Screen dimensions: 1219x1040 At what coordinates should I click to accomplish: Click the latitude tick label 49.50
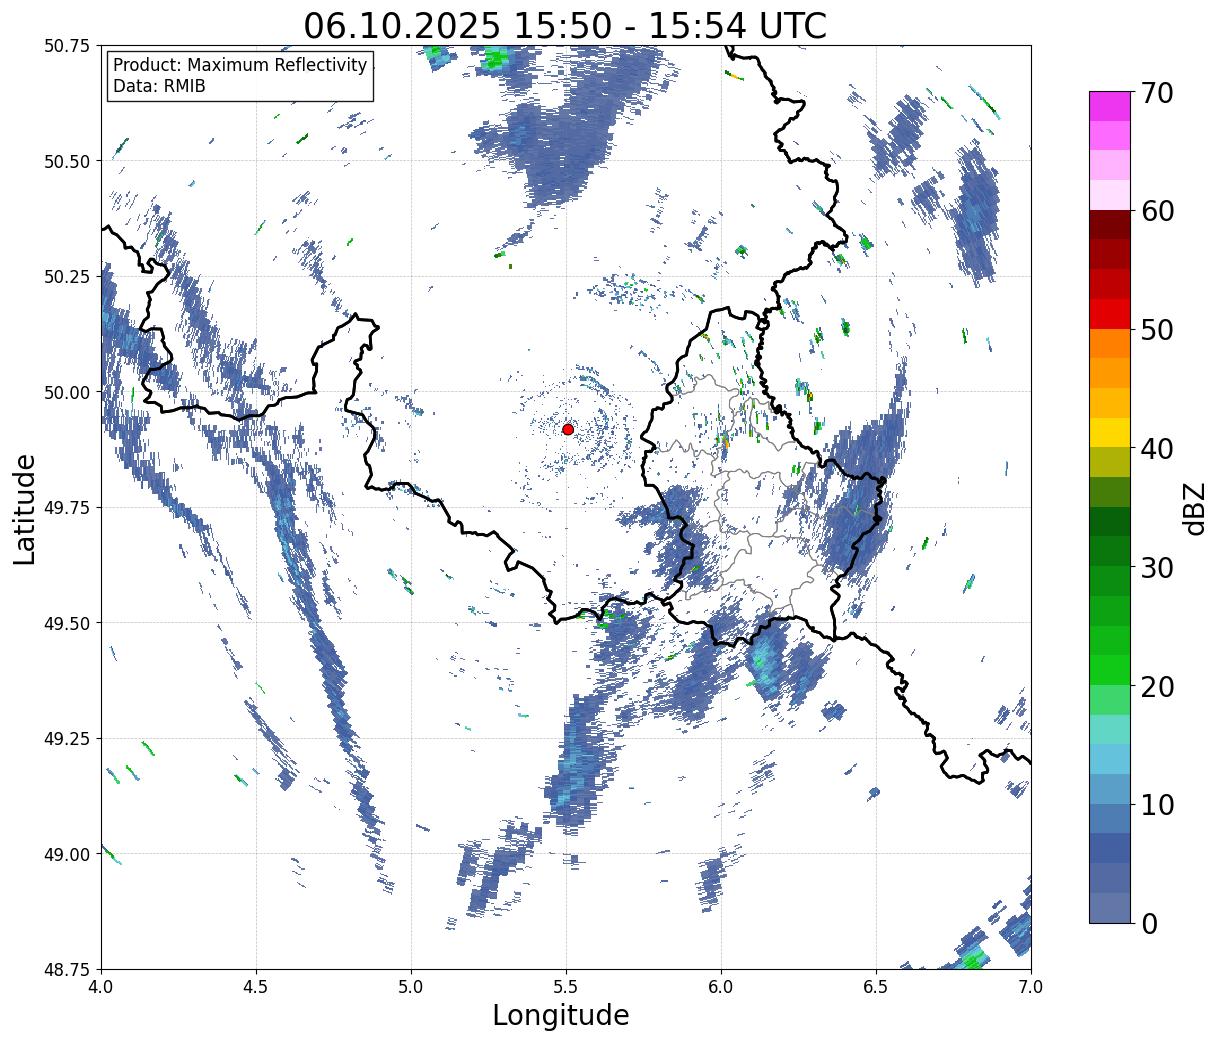pyautogui.click(x=66, y=623)
